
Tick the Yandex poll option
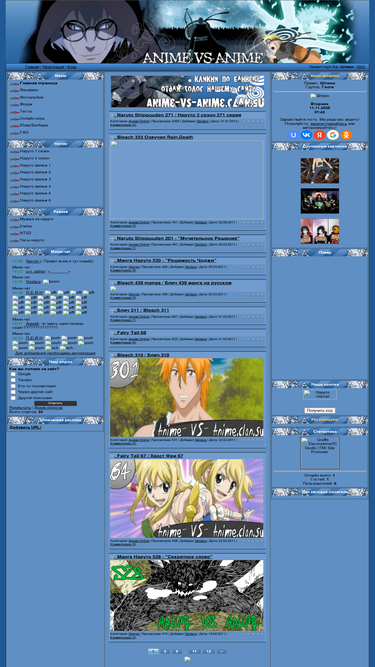[x=13, y=380]
